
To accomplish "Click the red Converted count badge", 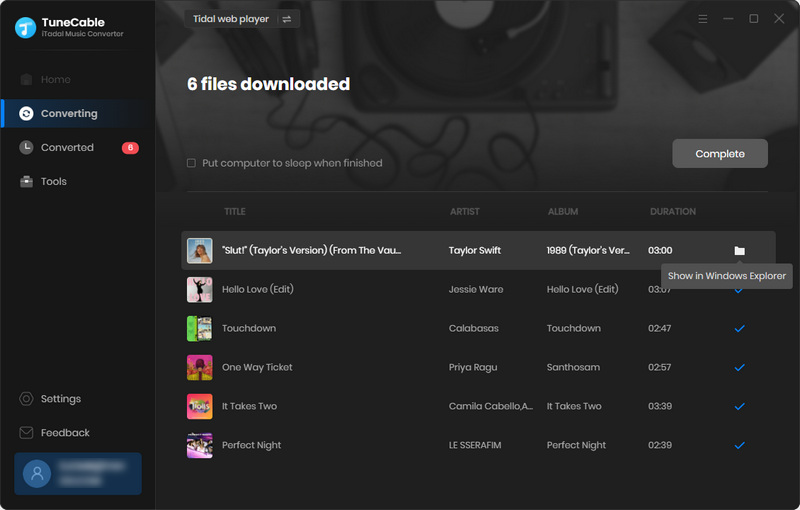I will tap(130, 147).
